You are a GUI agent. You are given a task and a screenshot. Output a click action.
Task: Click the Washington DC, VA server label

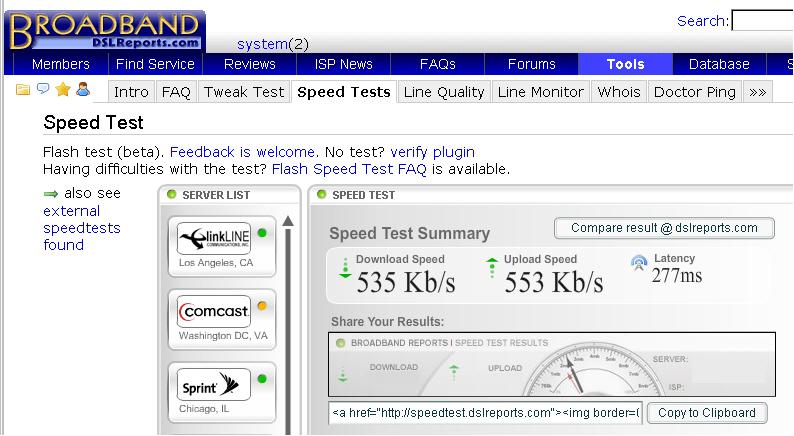(x=223, y=336)
